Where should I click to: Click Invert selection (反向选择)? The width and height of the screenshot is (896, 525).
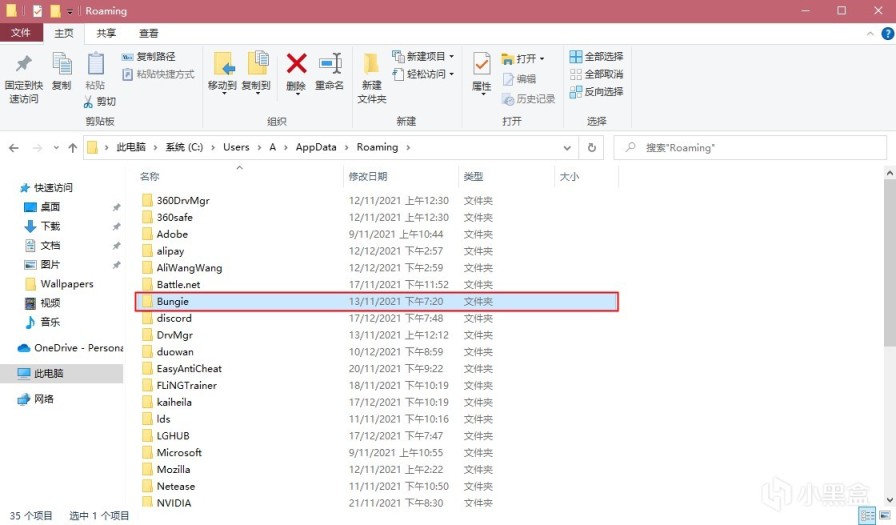tap(597, 91)
